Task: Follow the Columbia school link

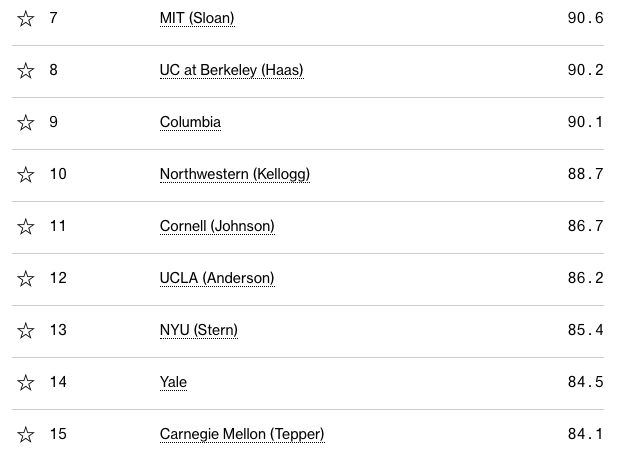Action: coord(190,122)
